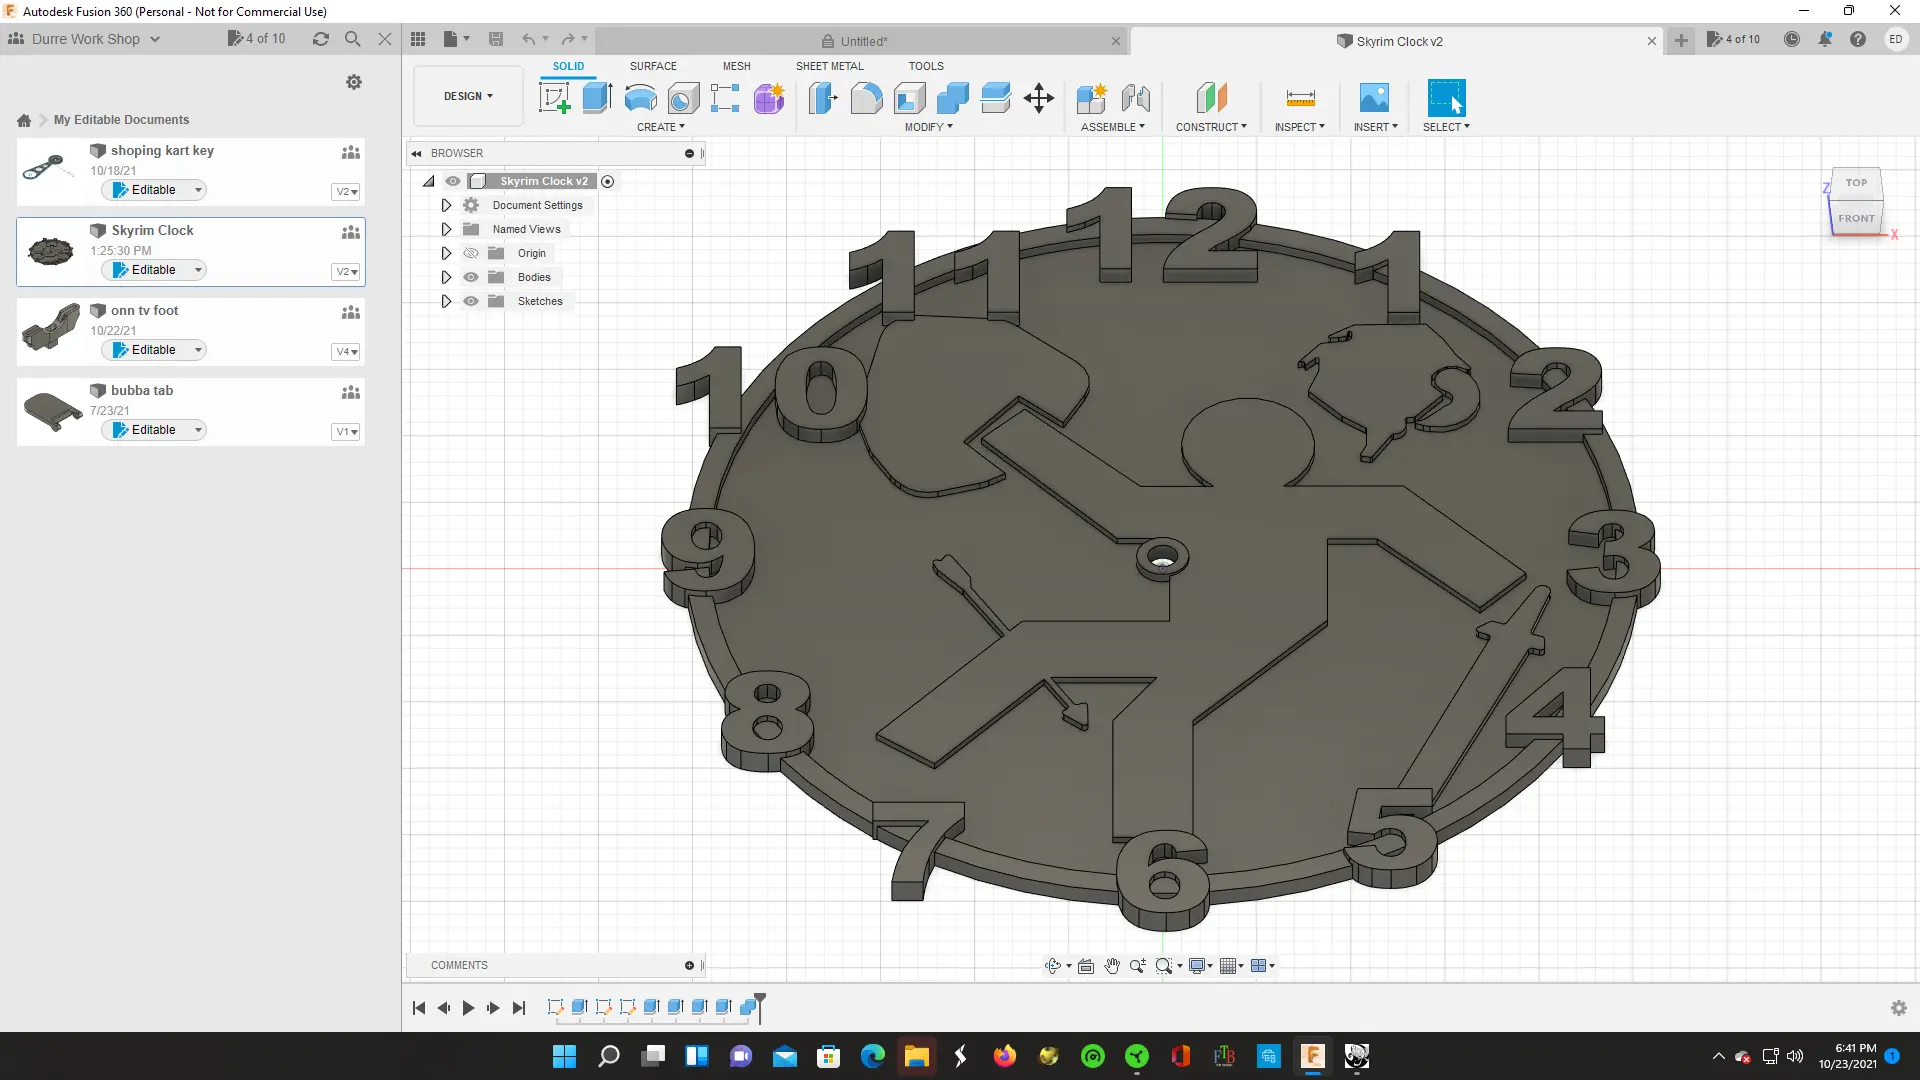Screen dimensions: 1920x1080
Task: Click My Editable Documents breadcrumb
Action: (121, 120)
